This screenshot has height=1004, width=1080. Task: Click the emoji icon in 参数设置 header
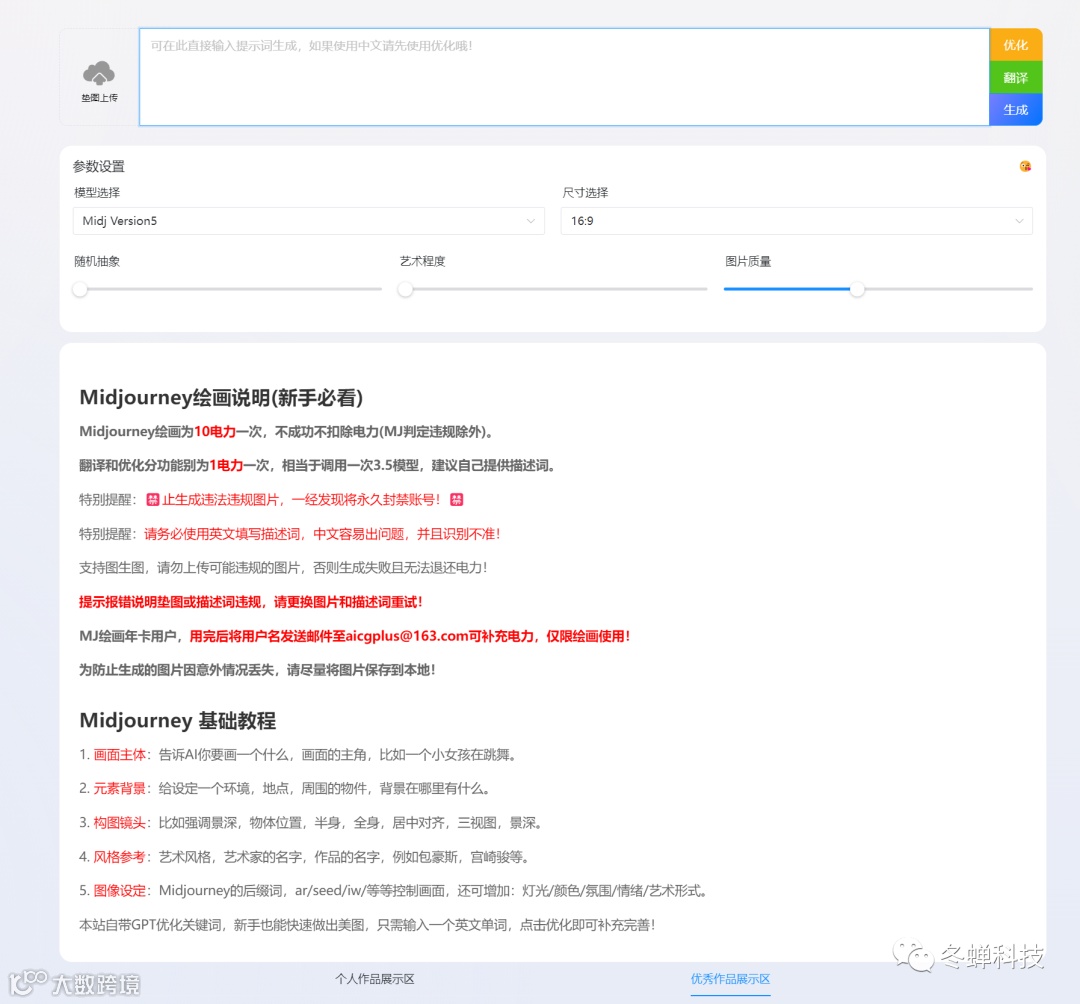pos(1025,166)
